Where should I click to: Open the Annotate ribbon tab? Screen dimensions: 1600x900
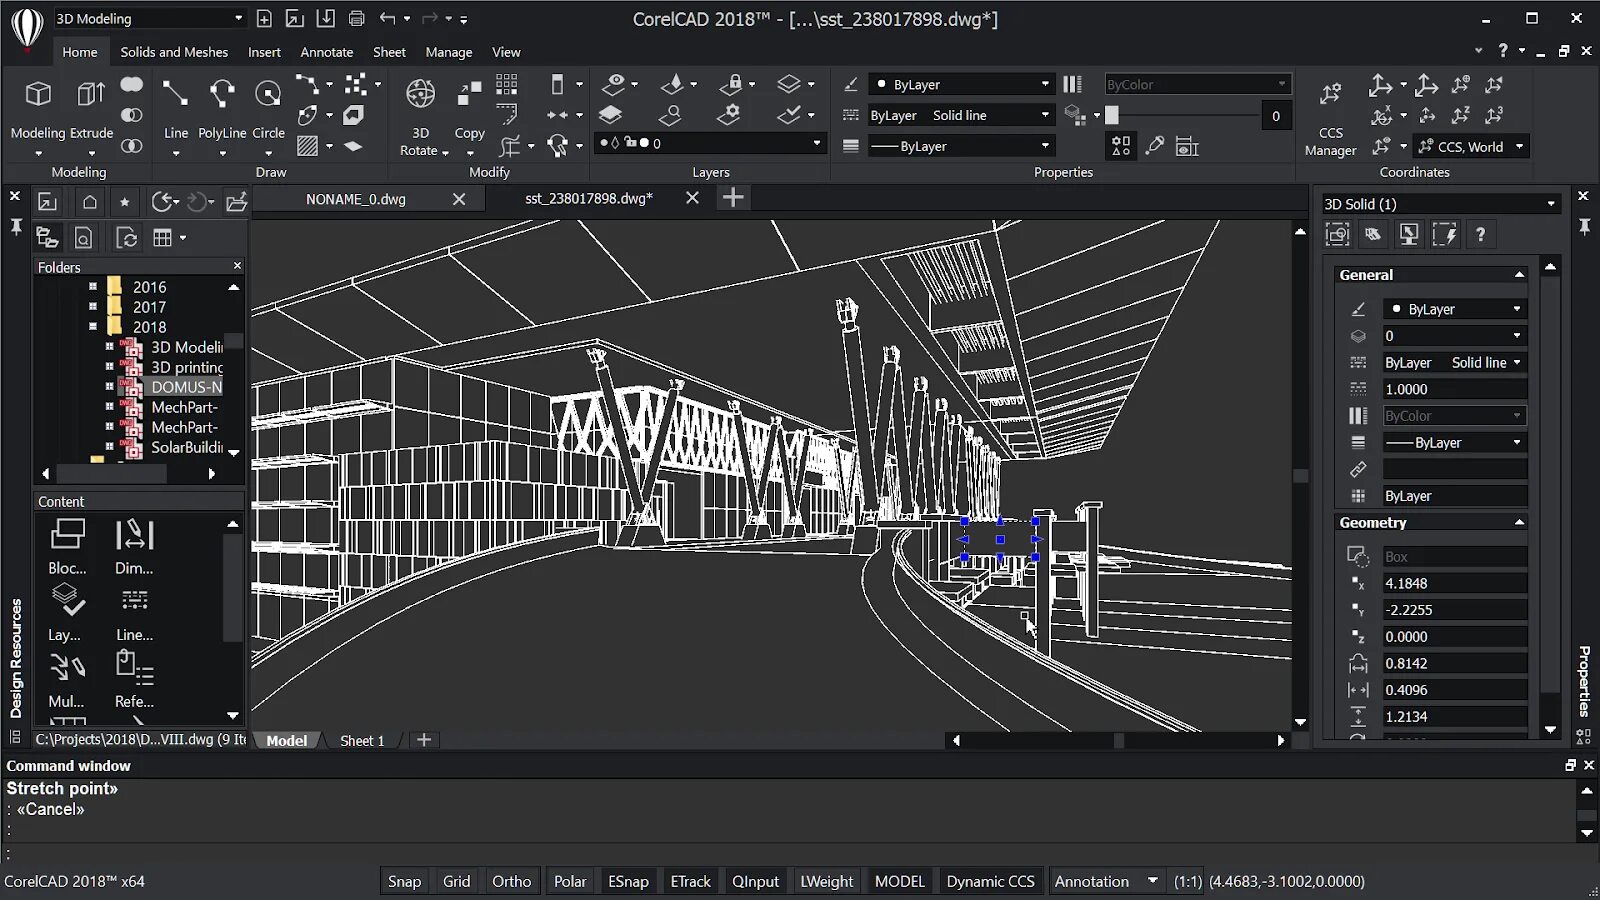pyautogui.click(x=327, y=52)
